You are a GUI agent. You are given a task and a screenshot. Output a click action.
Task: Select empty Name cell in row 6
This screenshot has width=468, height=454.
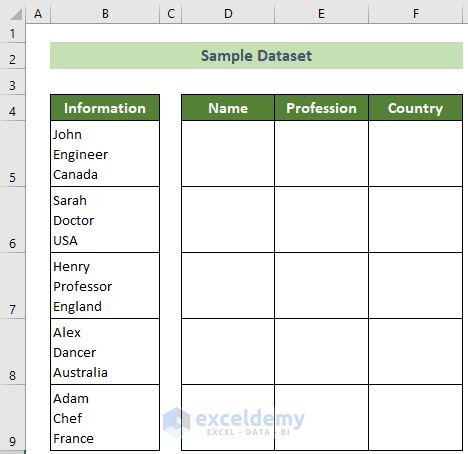(228, 220)
